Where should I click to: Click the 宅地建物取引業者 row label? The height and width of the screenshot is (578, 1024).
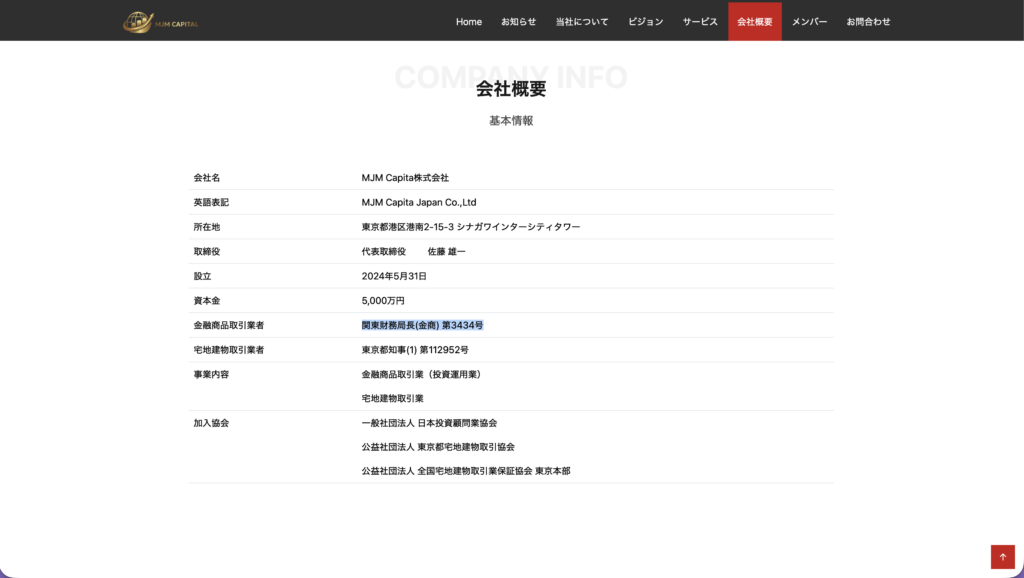pyautogui.click(x=229, y=350)
